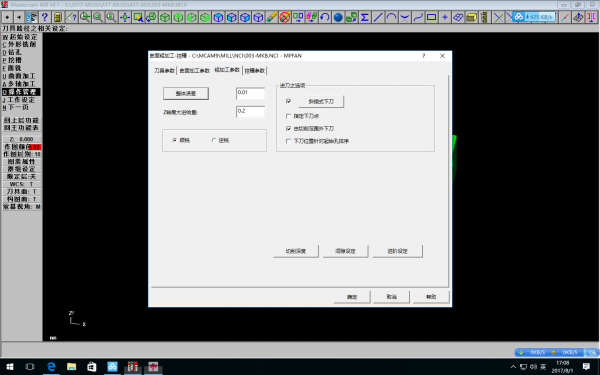The image size is (600, 375).
Task: Open 螺旋式下刀 settings button
Action: (x=321, y=101)
